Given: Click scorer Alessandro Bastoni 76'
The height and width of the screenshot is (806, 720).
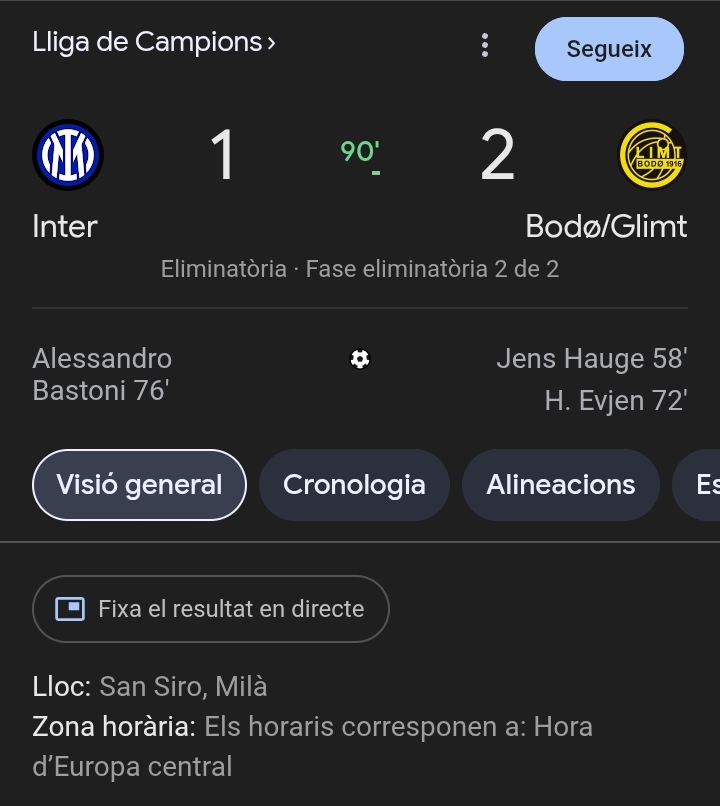Looking at the screenshot, I should coord(102,374).
